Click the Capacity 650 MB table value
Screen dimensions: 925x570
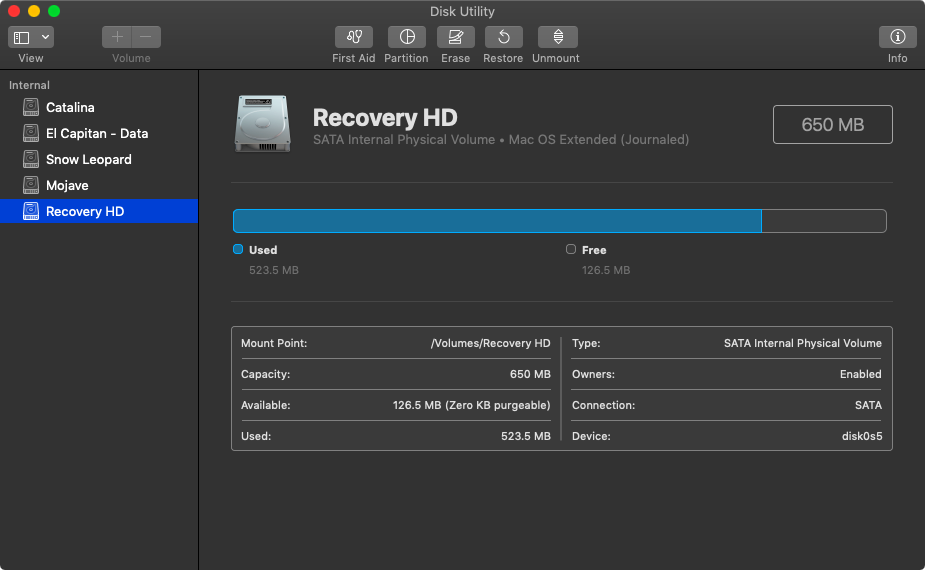click(x=530, y=374)
